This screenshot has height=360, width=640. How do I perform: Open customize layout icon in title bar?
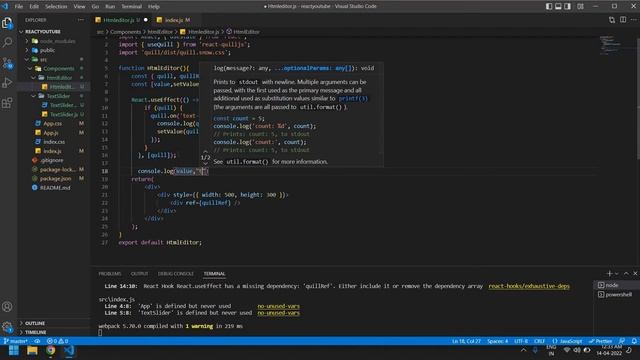[580, 6]
